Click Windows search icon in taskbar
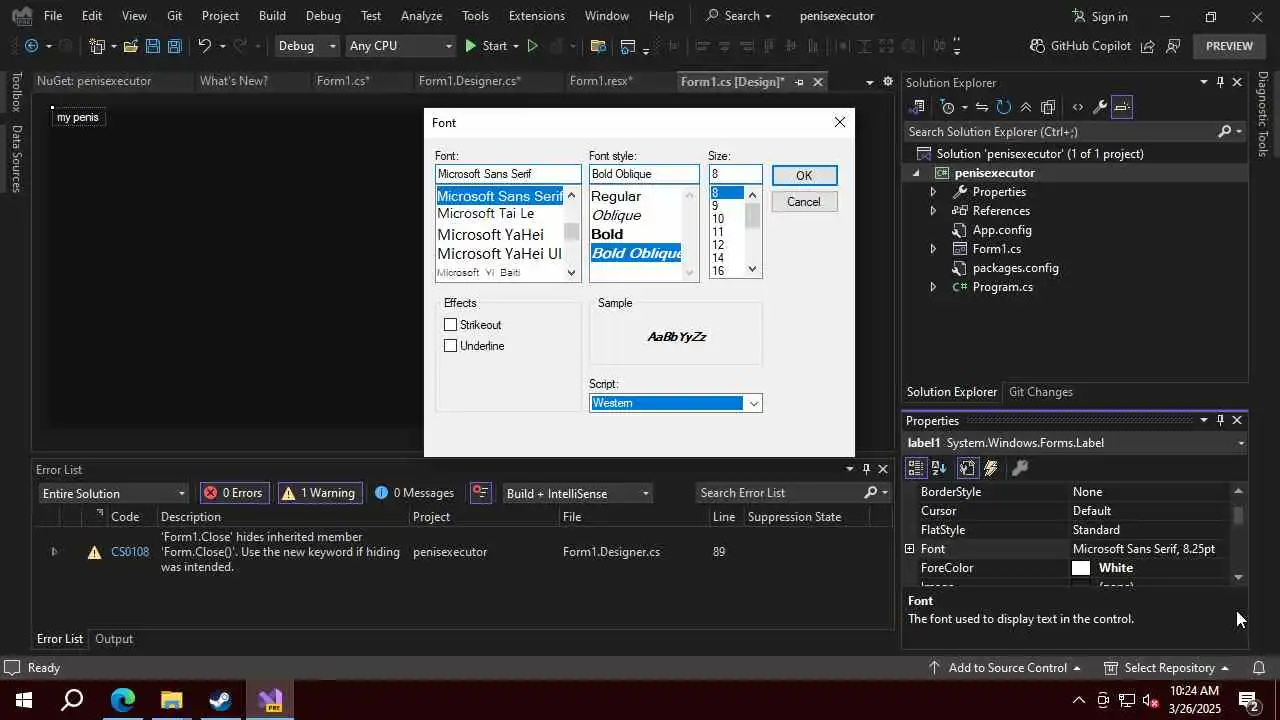The width and height of the screenshot is (1280, 720). [72, 699]
